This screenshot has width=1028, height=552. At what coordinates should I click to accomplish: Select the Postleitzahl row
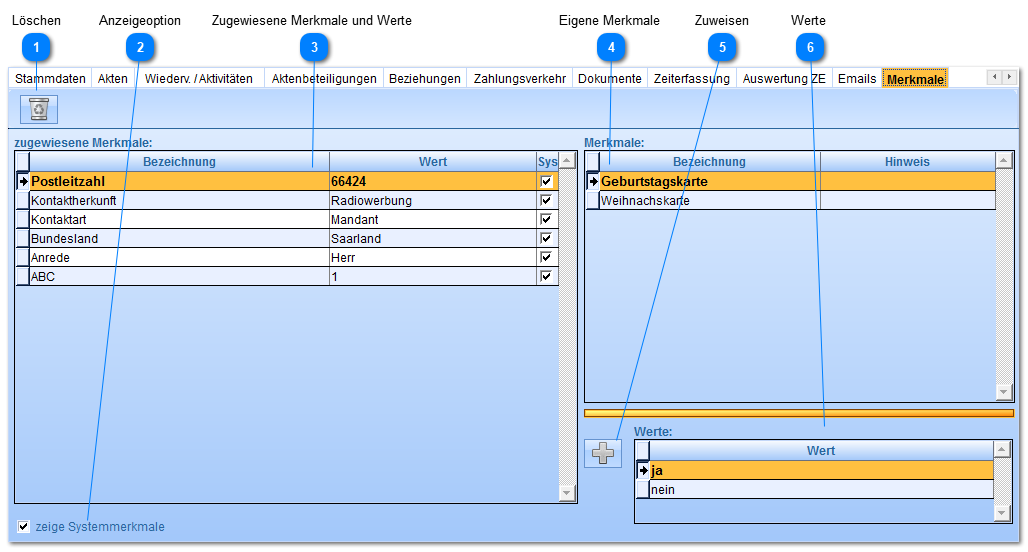pyautogui.click(x=287, y=182)
